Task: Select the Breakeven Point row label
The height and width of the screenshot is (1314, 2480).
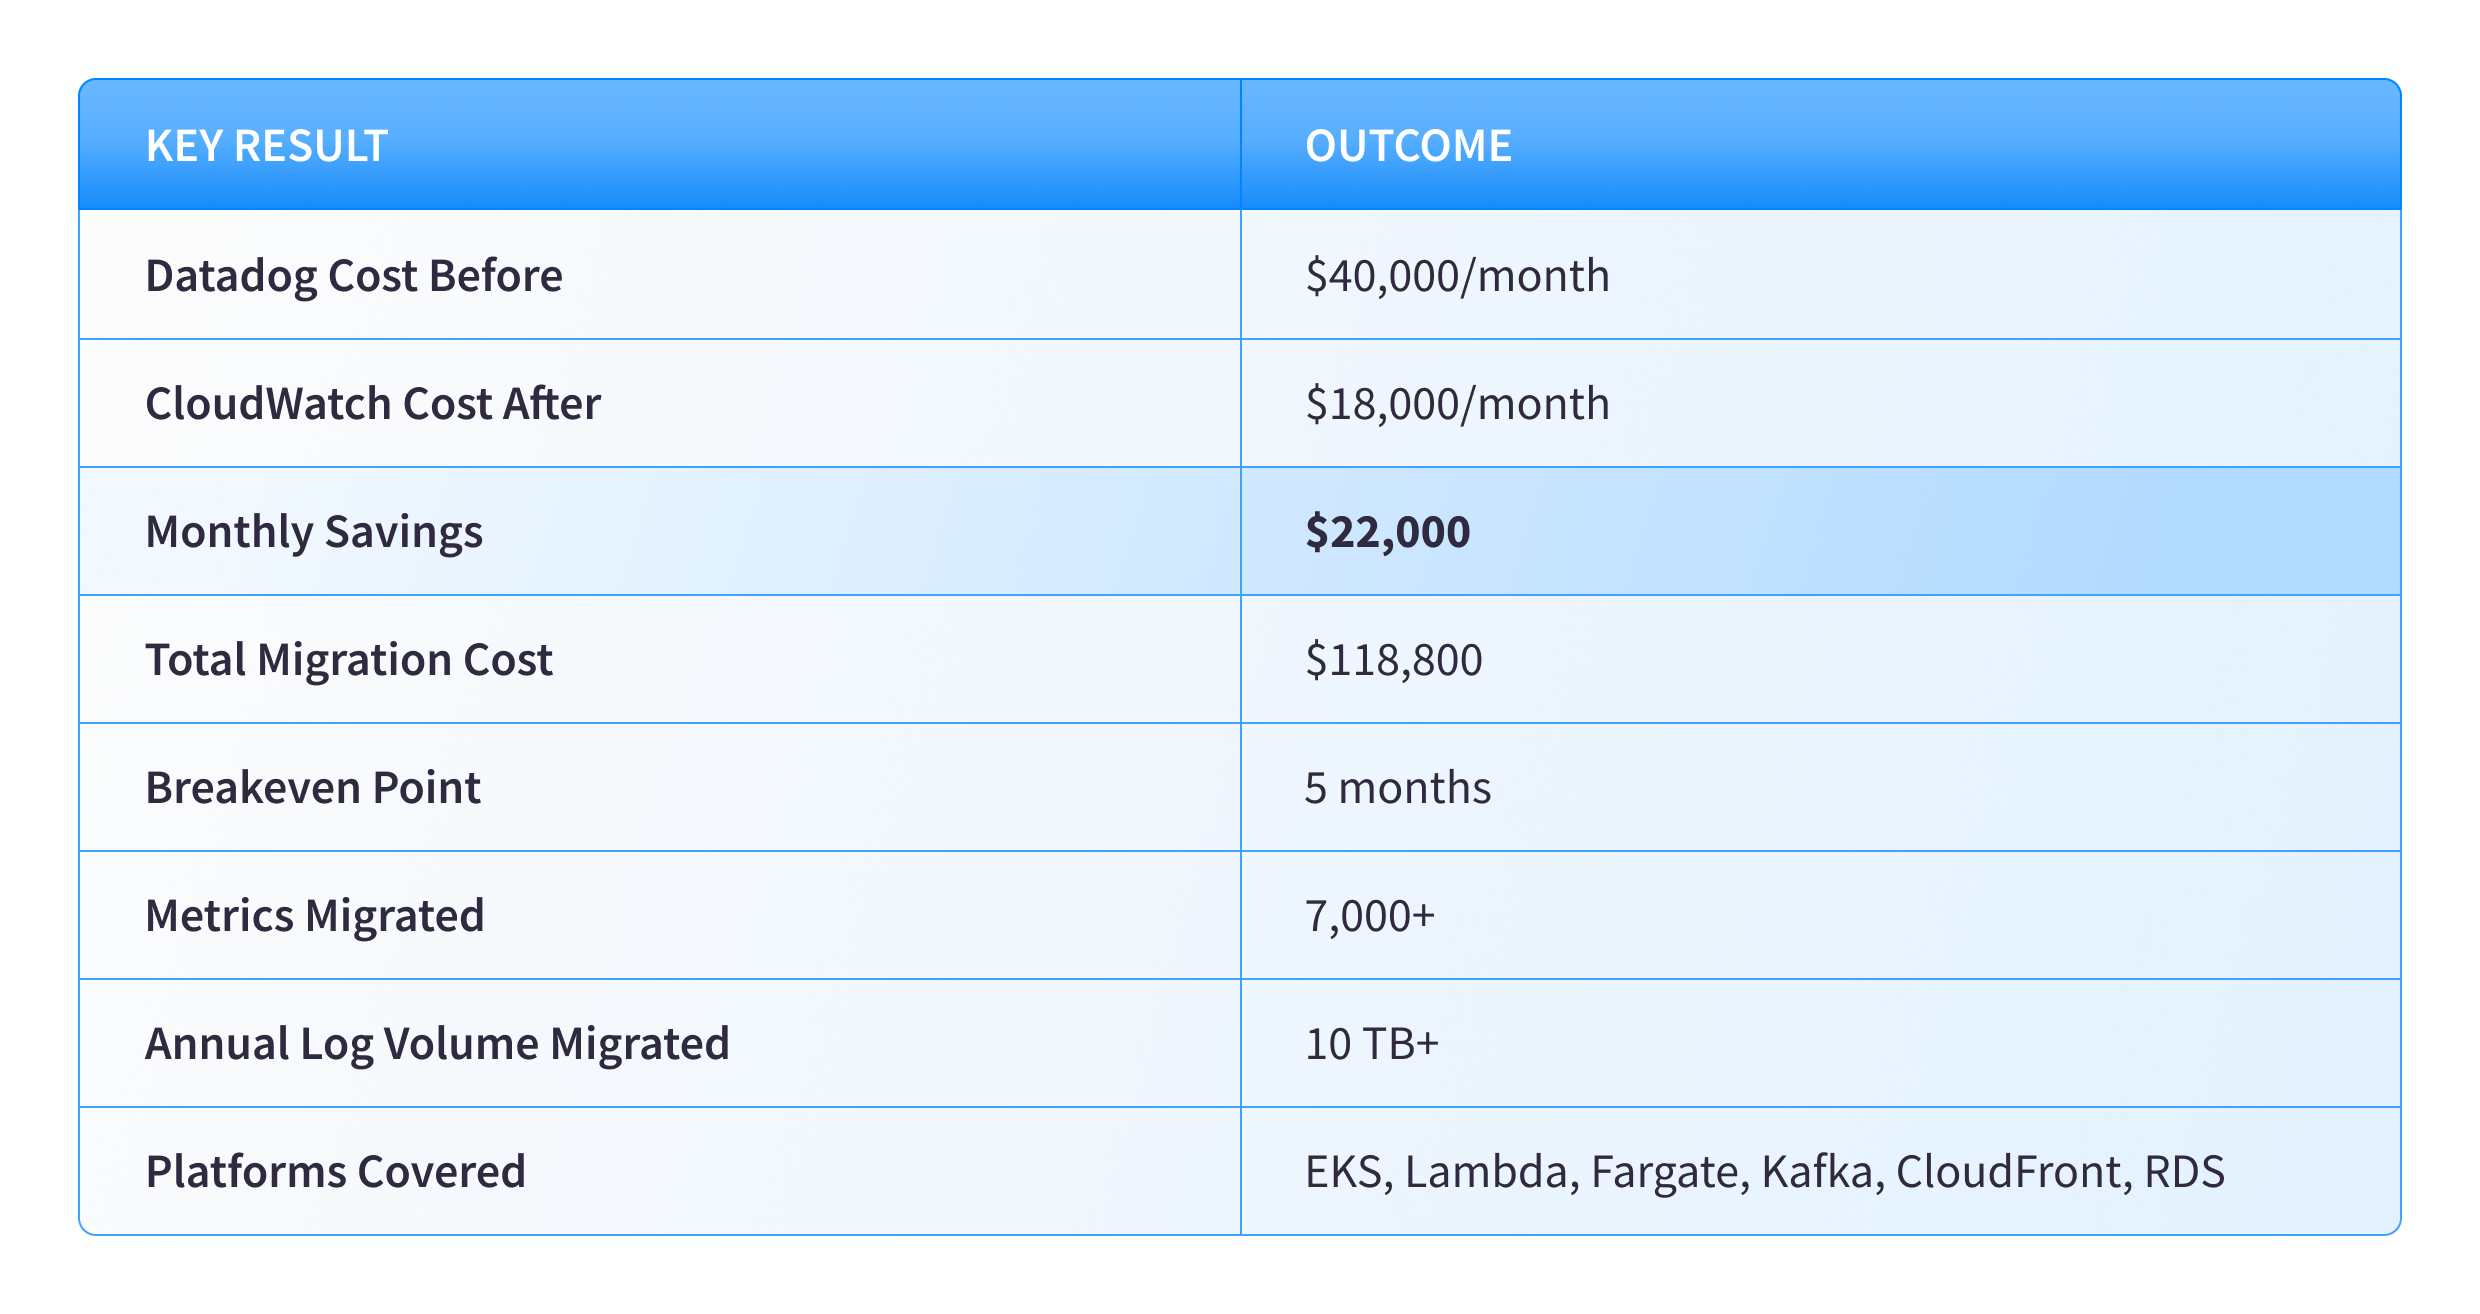Action: click(x=313, y=788)
